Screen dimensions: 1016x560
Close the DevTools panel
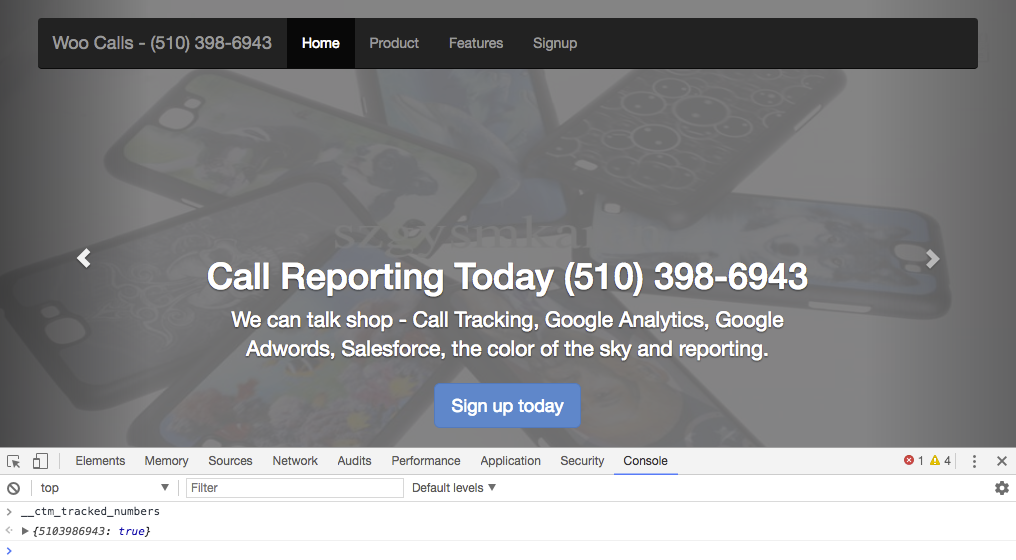[1002, 461]
